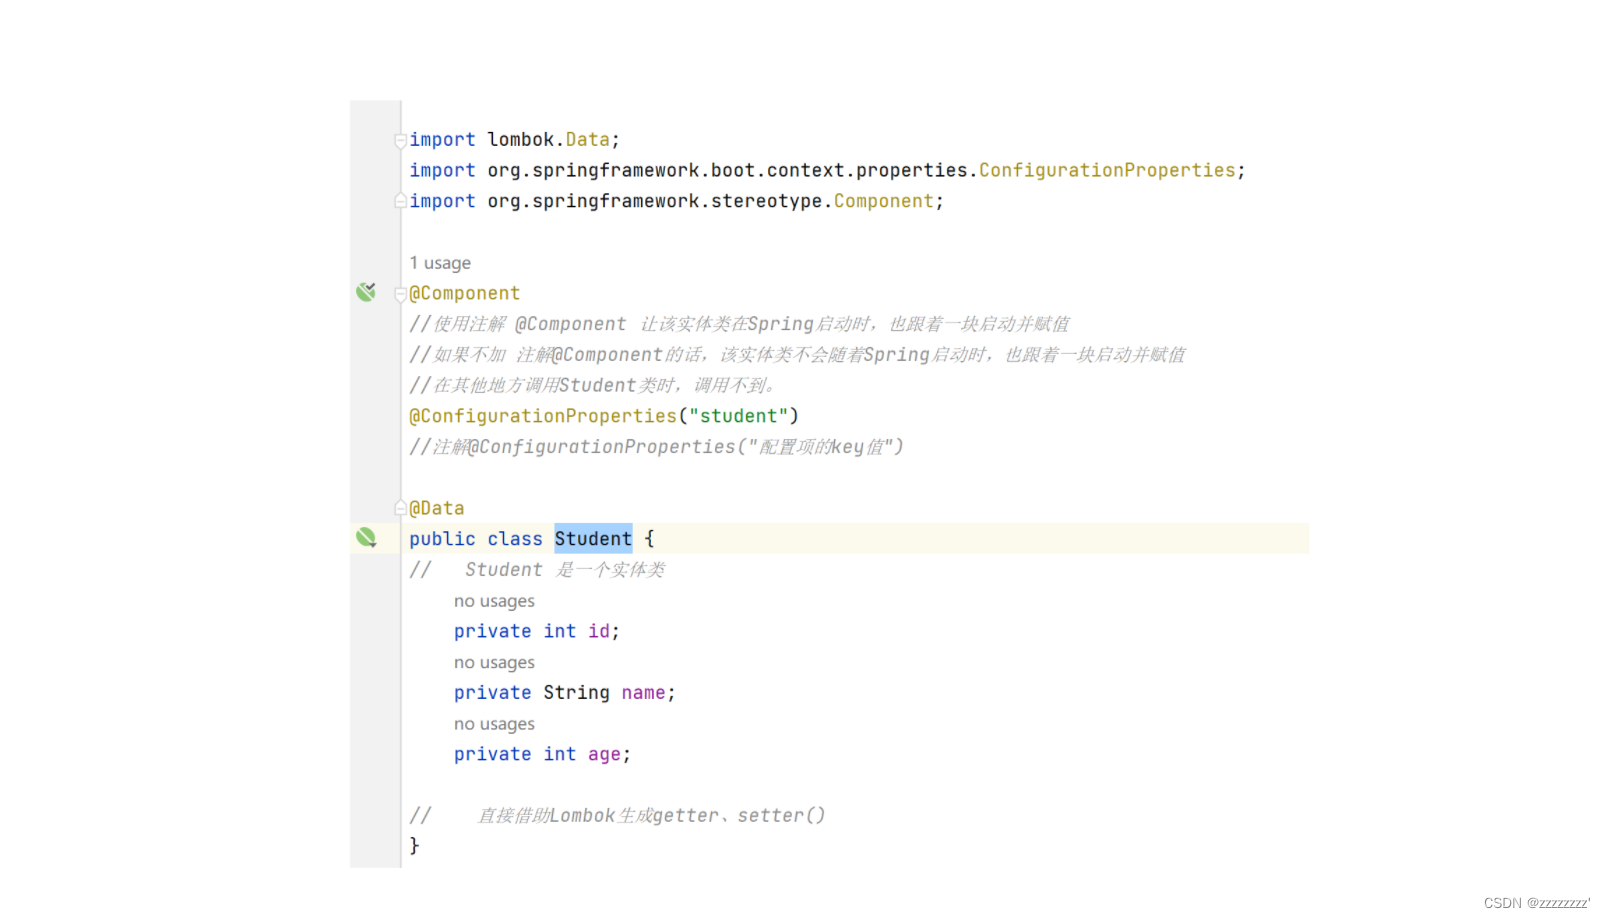Screen dimensions: 1605x918
Task: Click 'Data' in the lombok import line
Action: coord(588,139)
